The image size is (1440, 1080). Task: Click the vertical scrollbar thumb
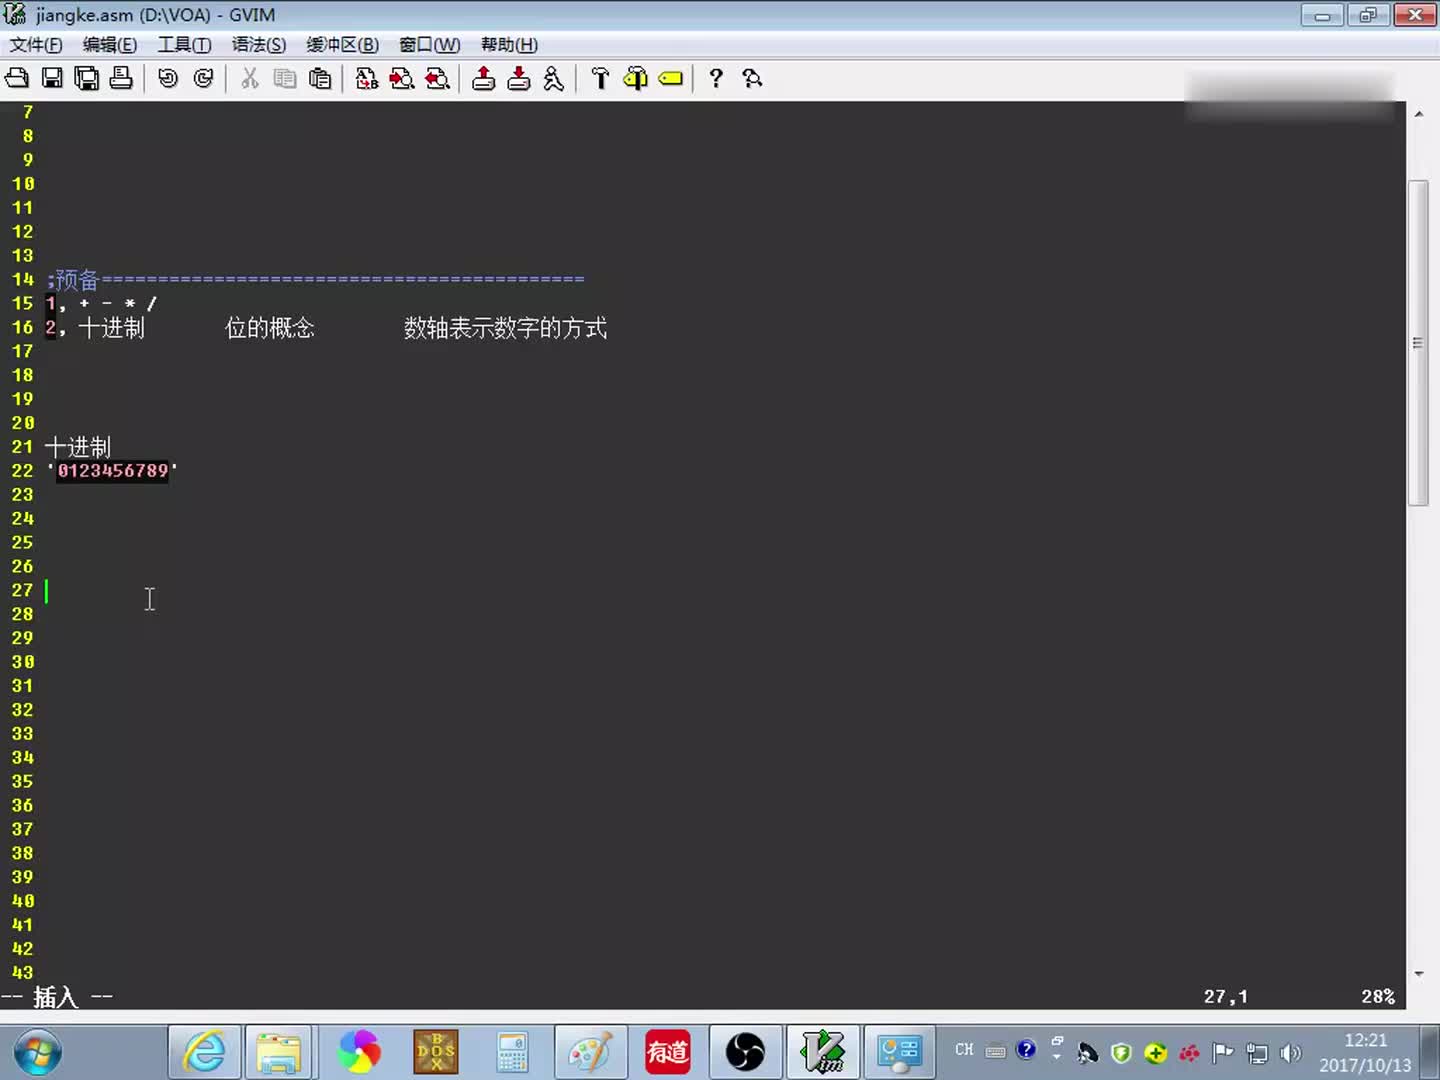click(x=1418, y=343)
